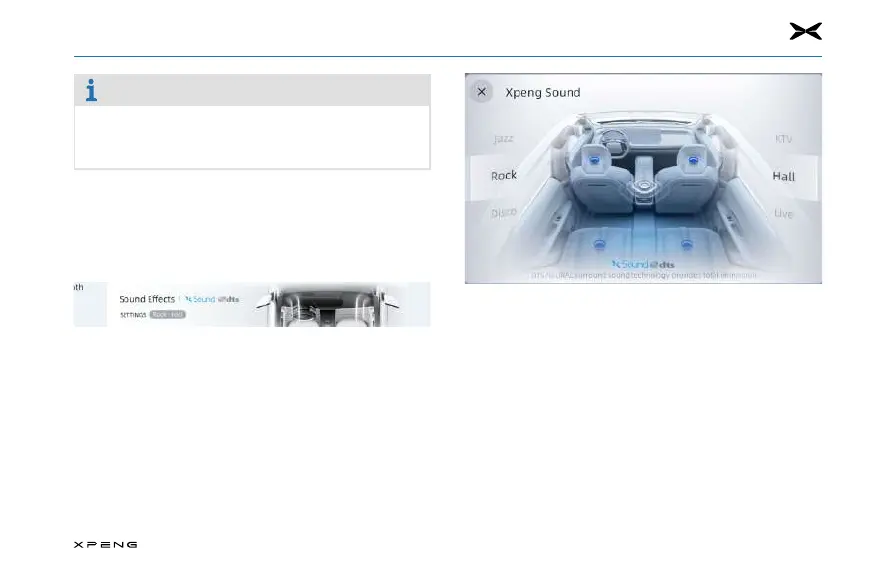Click the front-left headrest speaker icon
The width and height of the screenshot is (896, 567).
pos(594,160)
